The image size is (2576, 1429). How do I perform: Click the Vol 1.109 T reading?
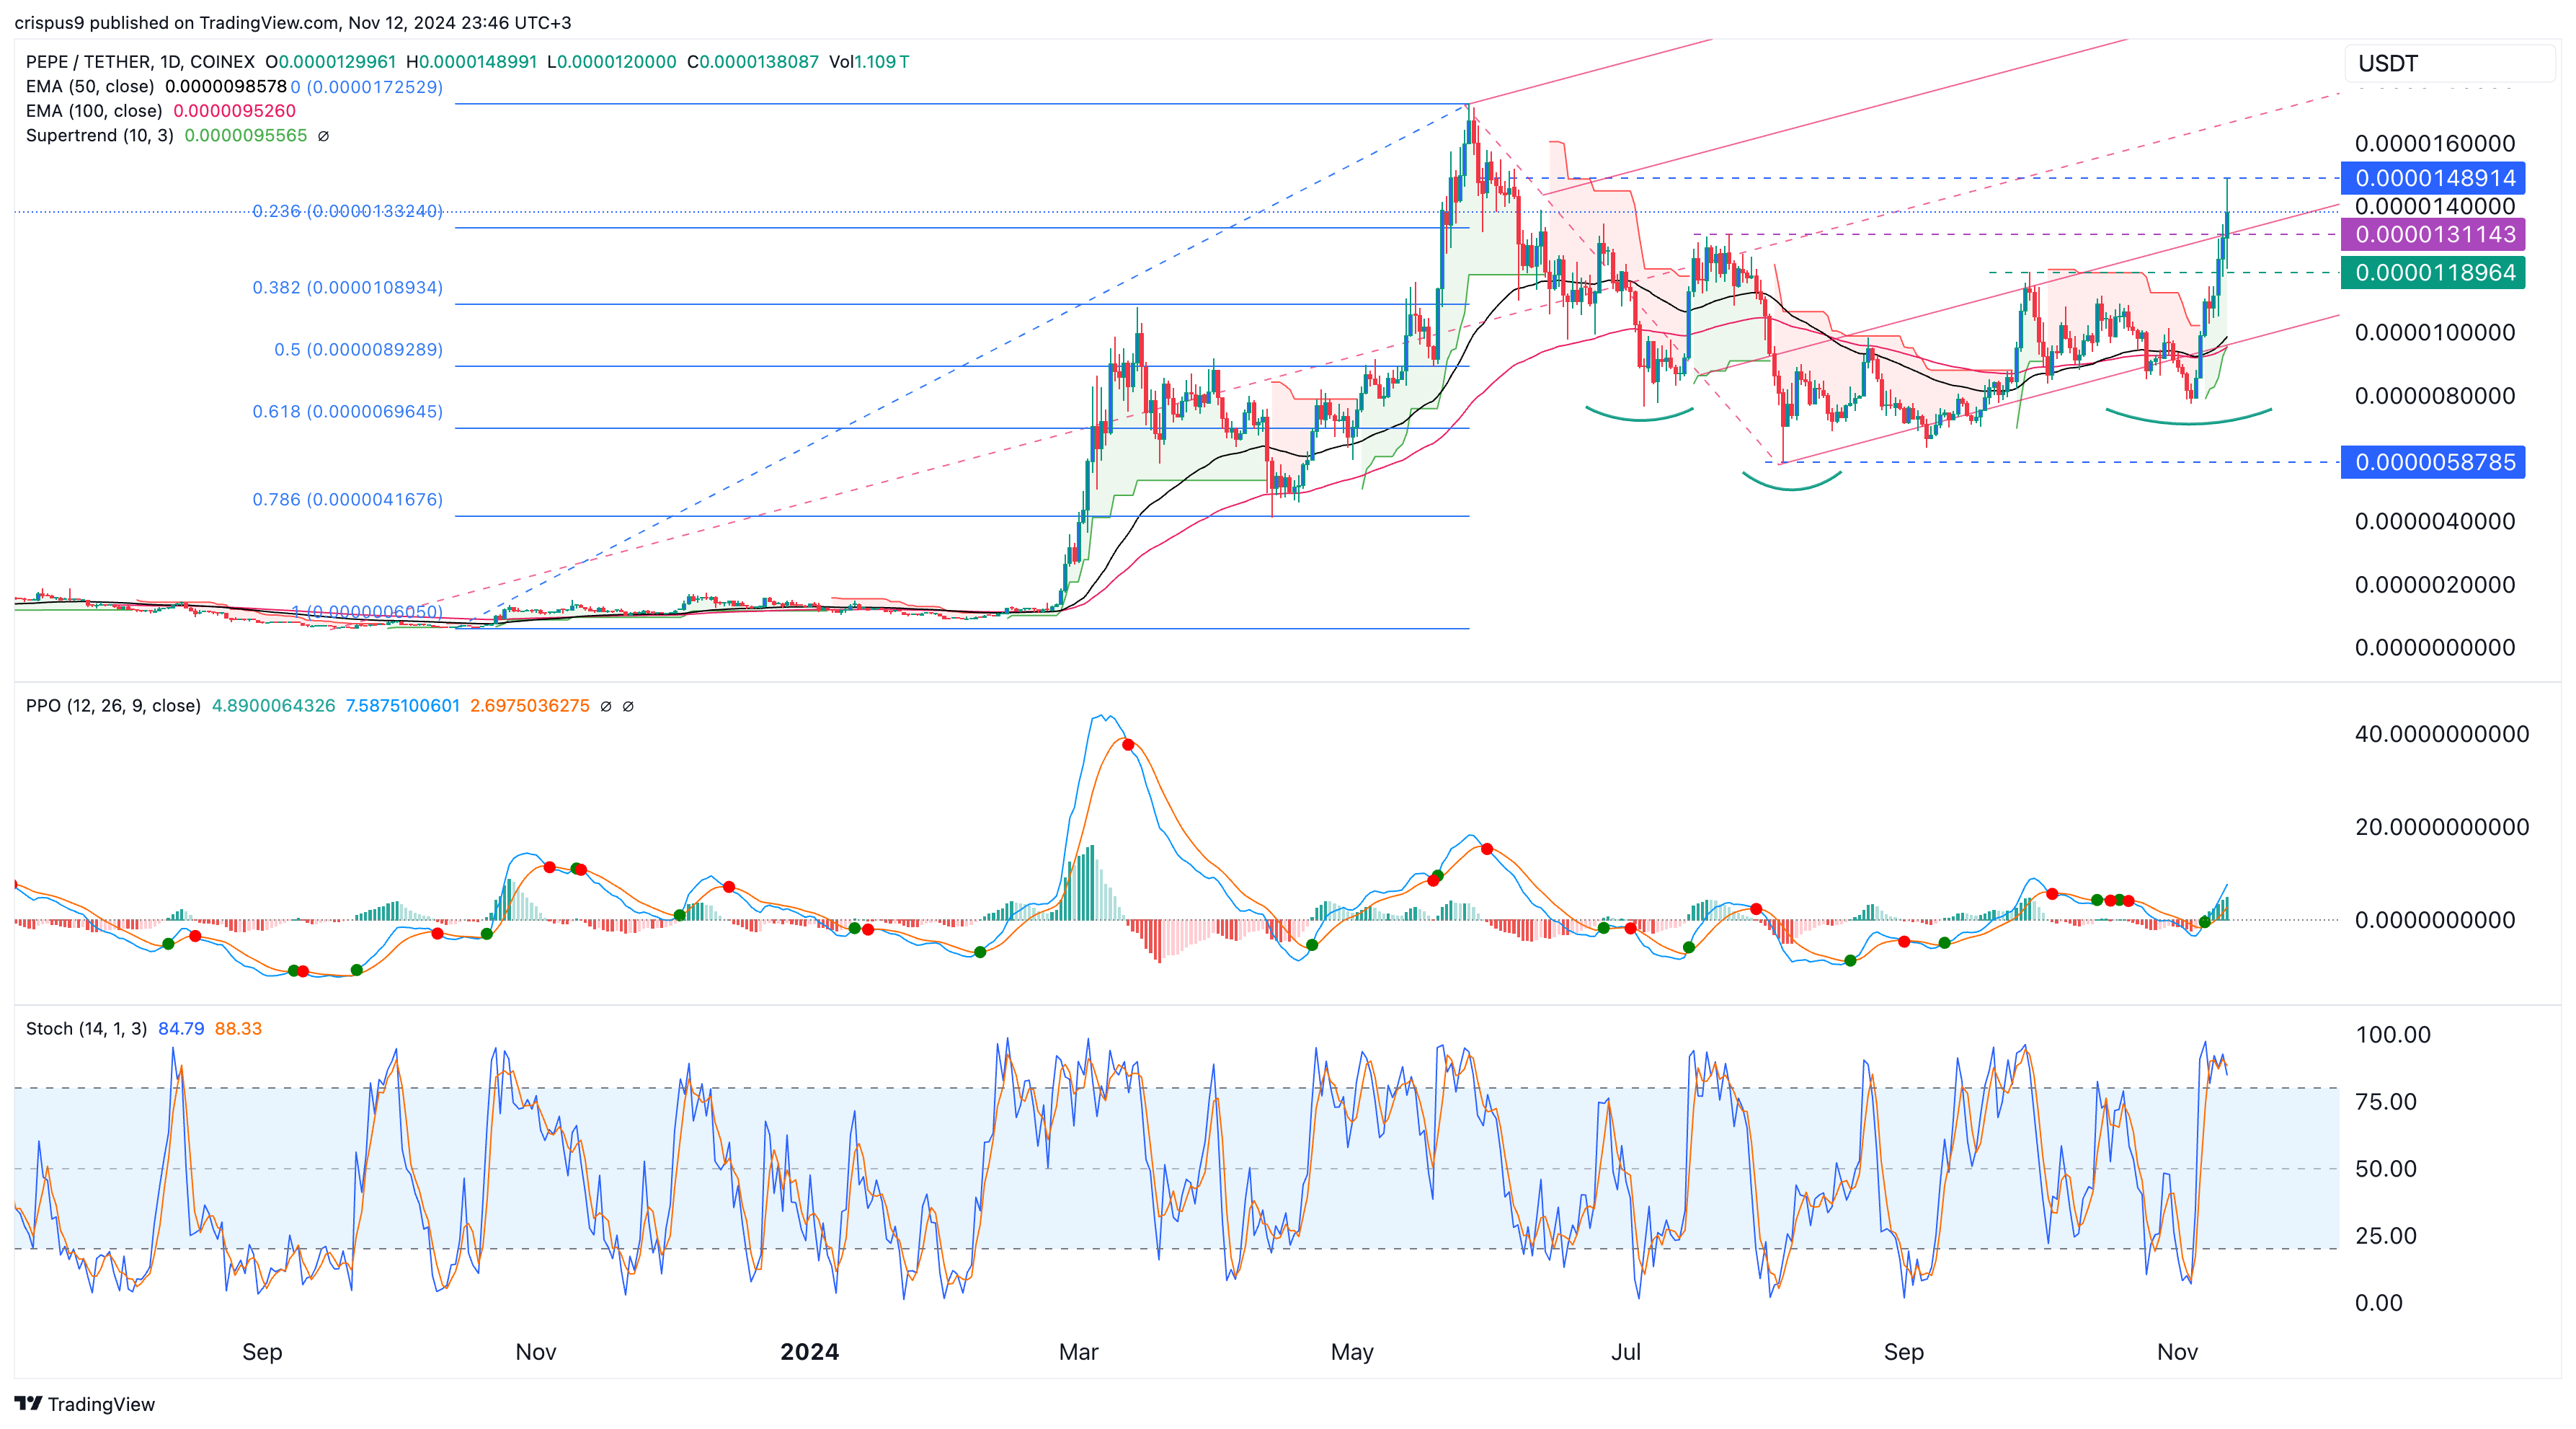coord(869,62)
